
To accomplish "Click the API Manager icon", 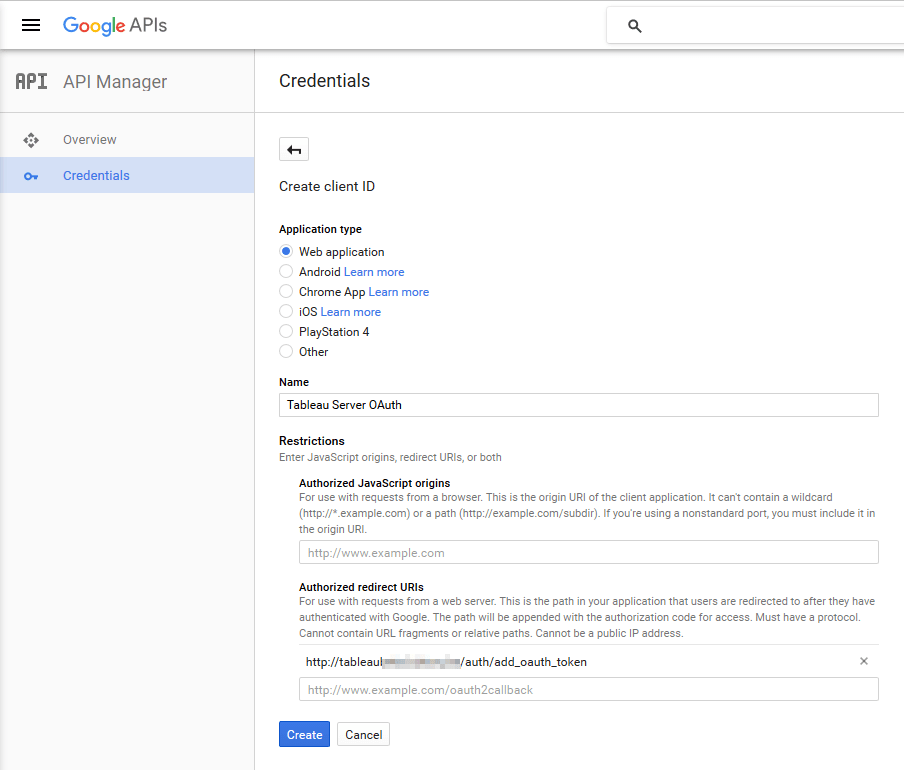I will 31,82.
